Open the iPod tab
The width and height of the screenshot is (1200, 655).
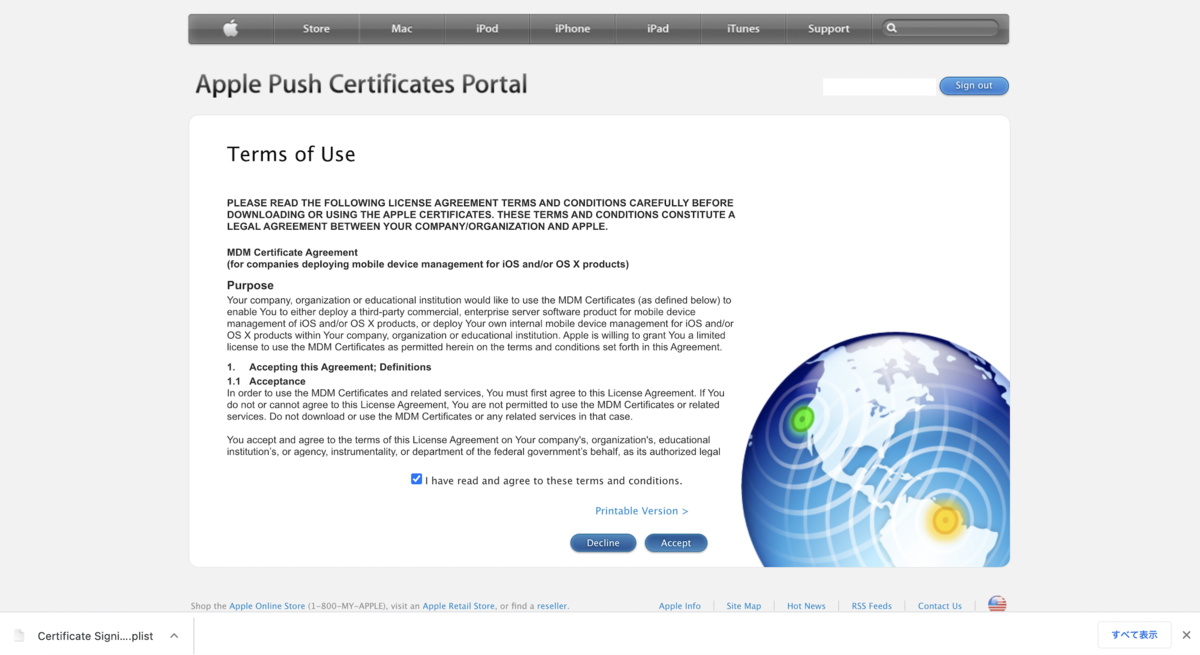click(487, 29)
